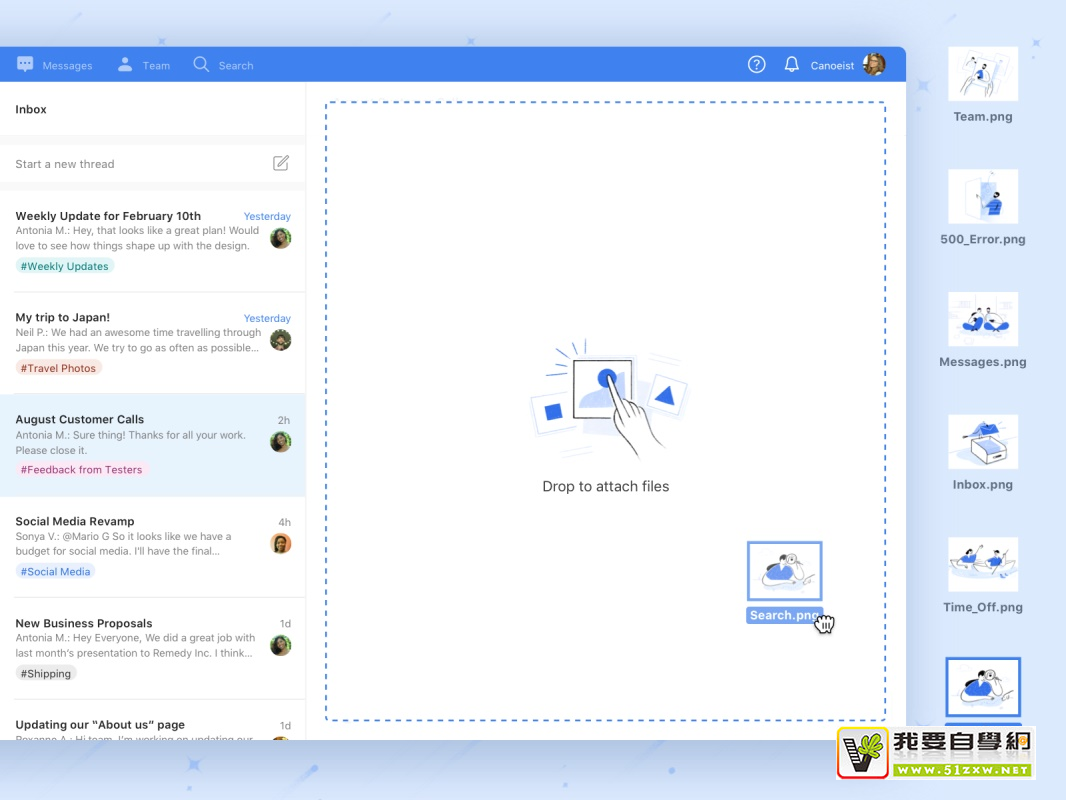Click the compose new thread icon
The image size is (1066, 800).
click(281, 163)
